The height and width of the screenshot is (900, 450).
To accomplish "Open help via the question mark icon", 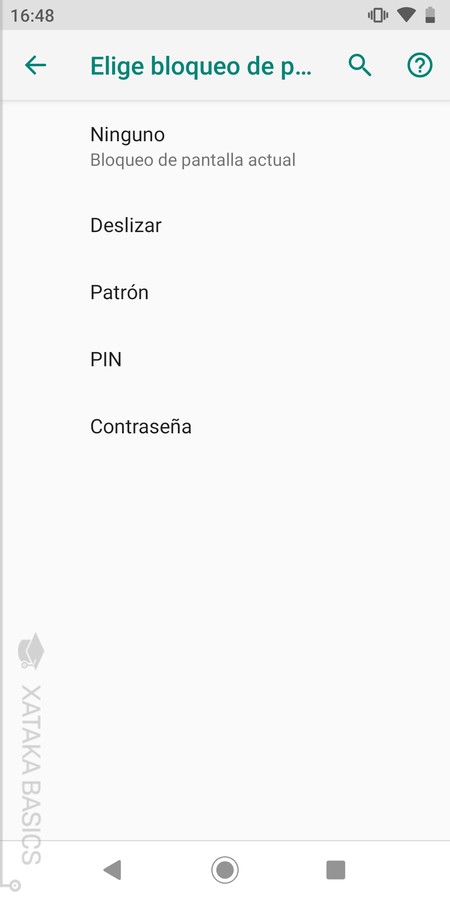I will click(420, 66).
